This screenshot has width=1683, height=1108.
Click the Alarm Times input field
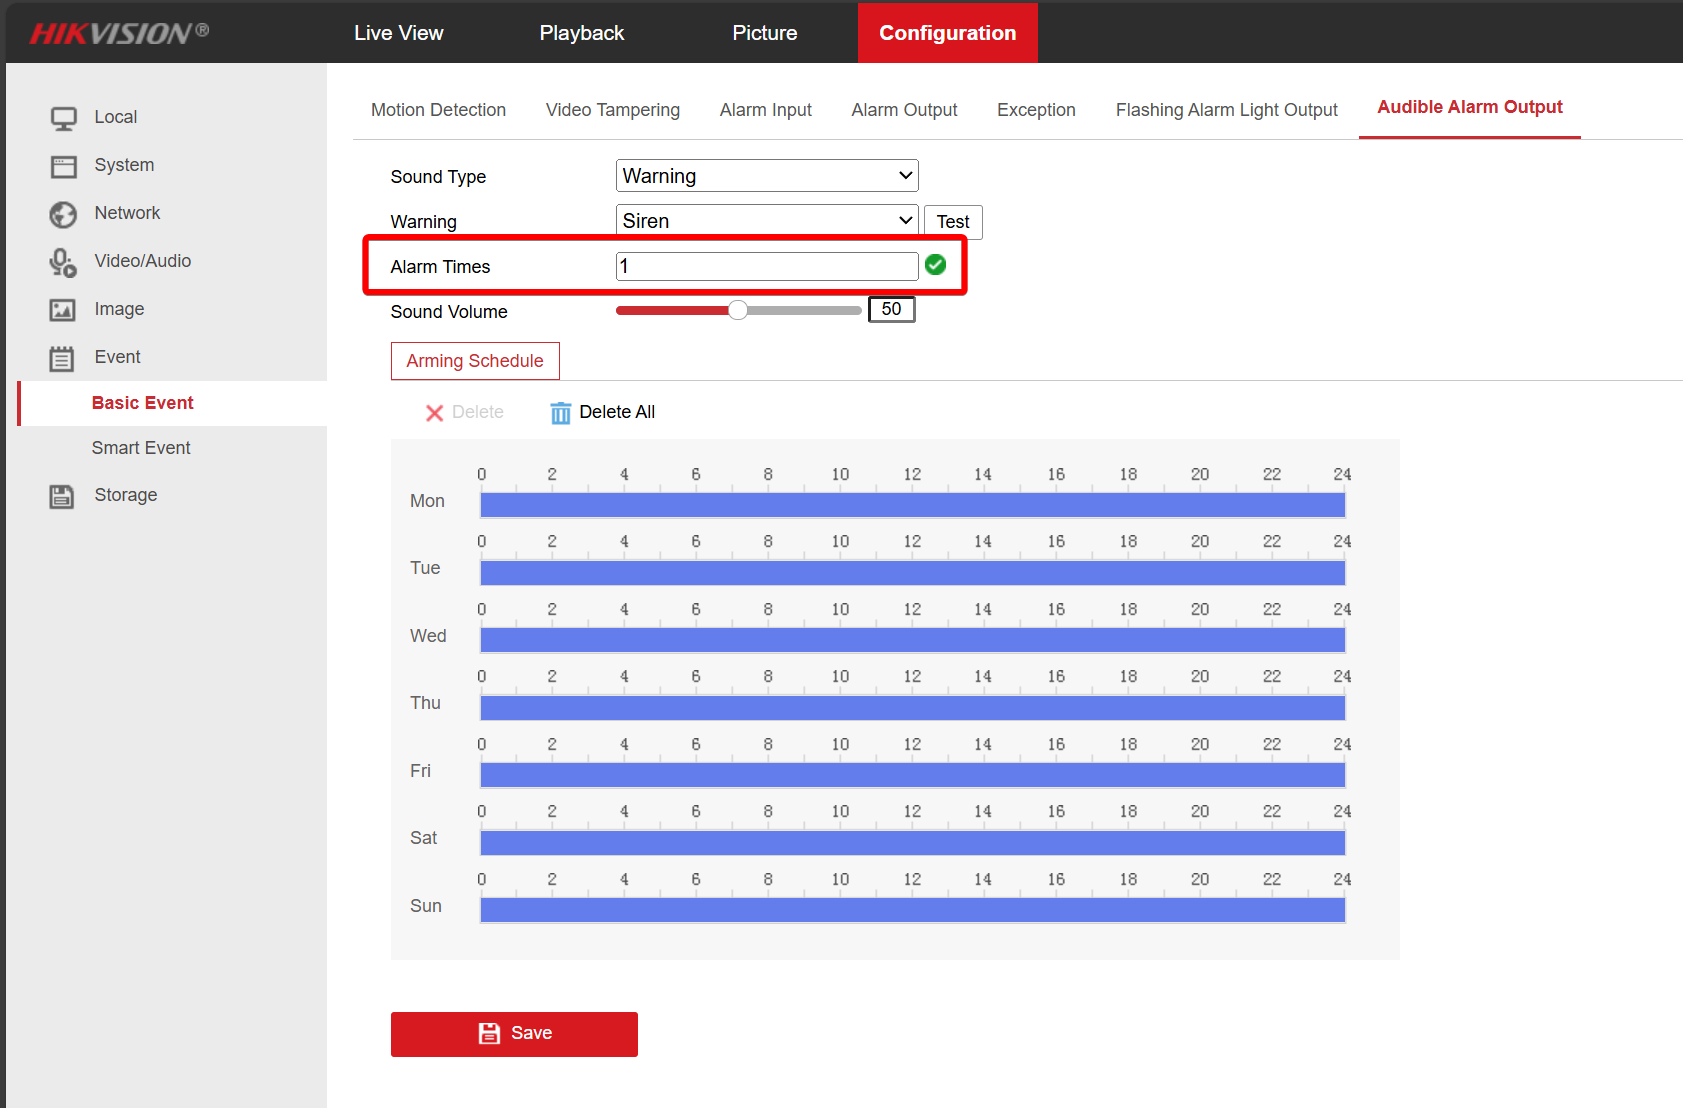(766, 266)
